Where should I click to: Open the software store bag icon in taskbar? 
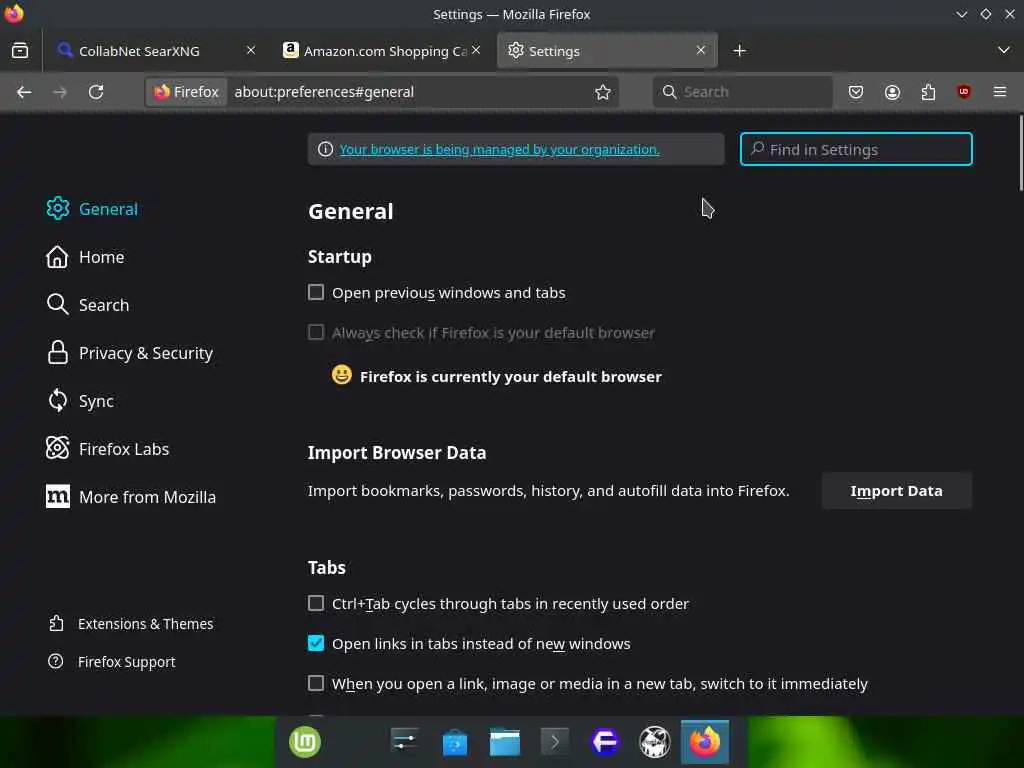455,743
